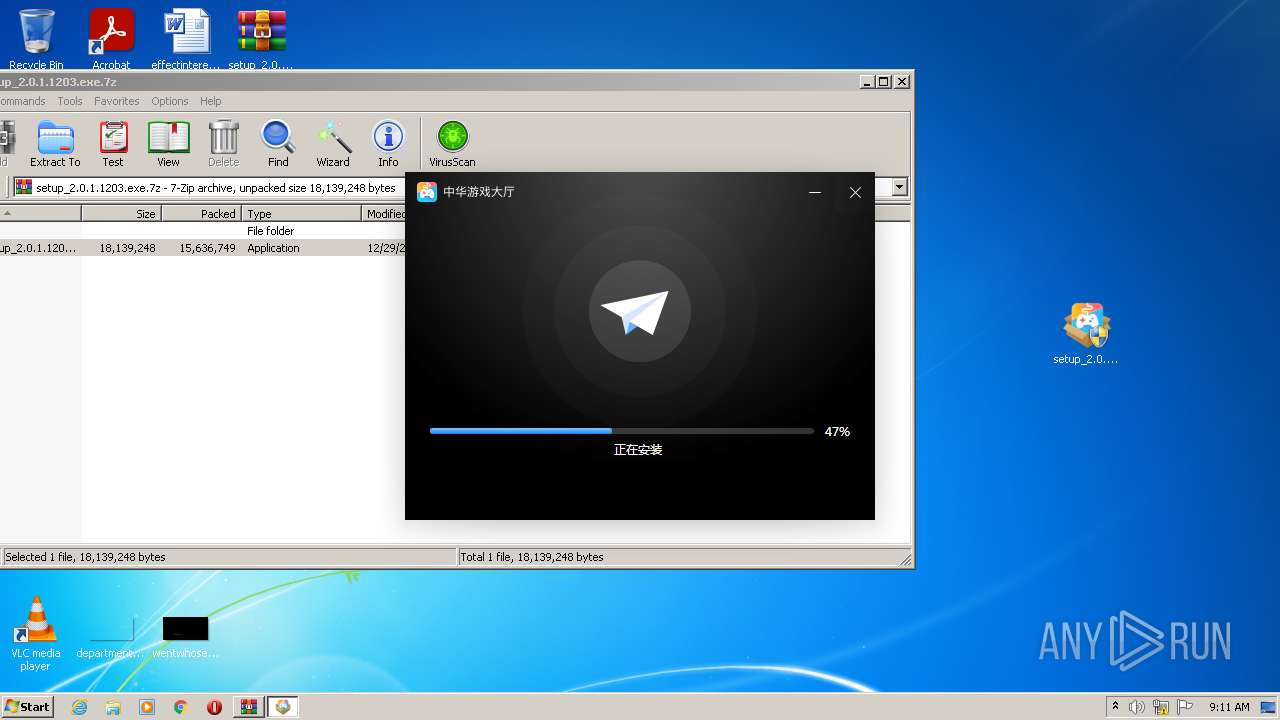Open Action Center flag icon
The image size is (1280, 720).
(1185, 707)
